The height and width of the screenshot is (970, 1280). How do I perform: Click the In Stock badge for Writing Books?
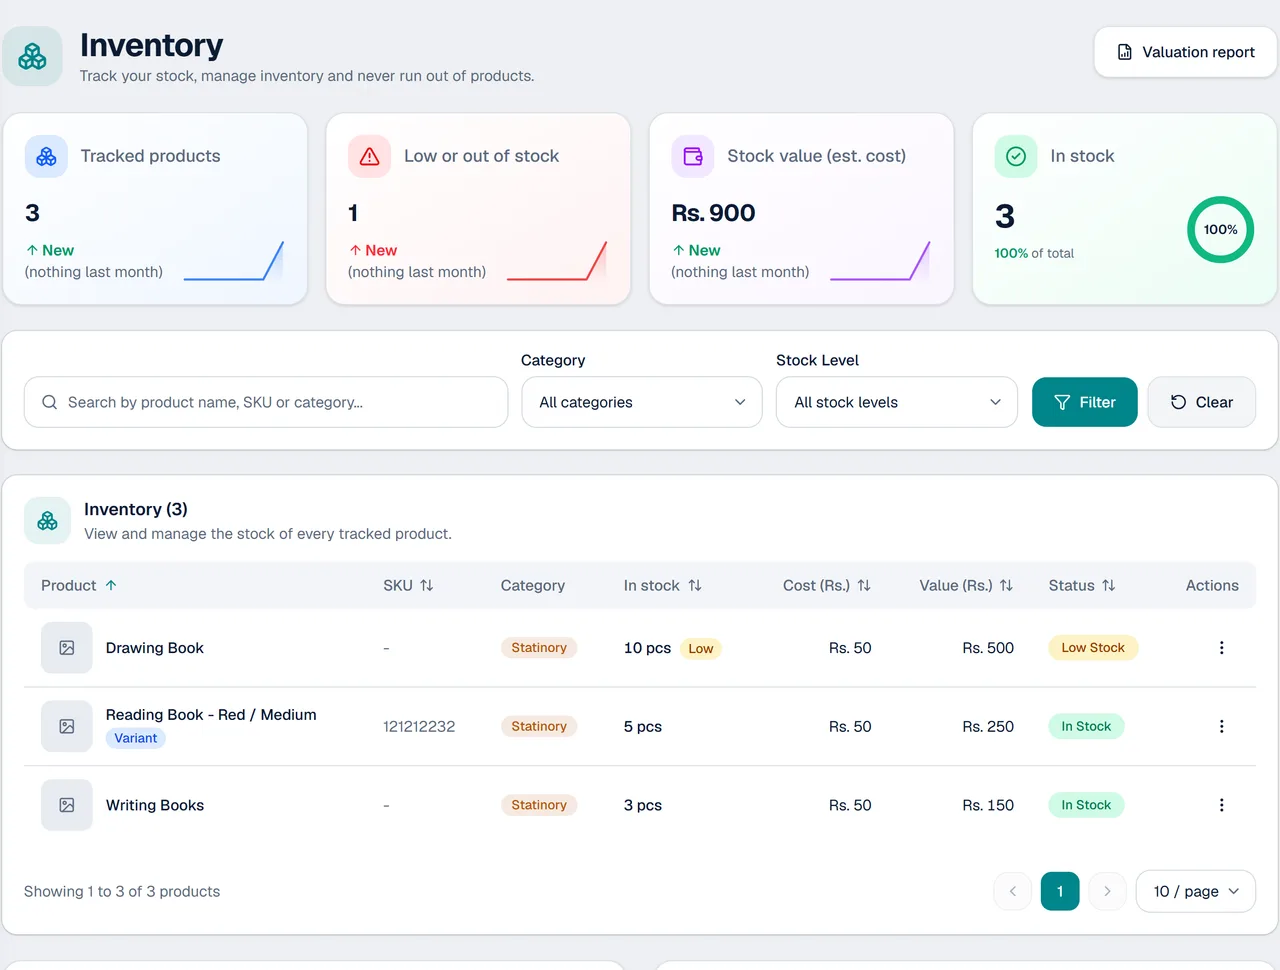coord(1086,805)
